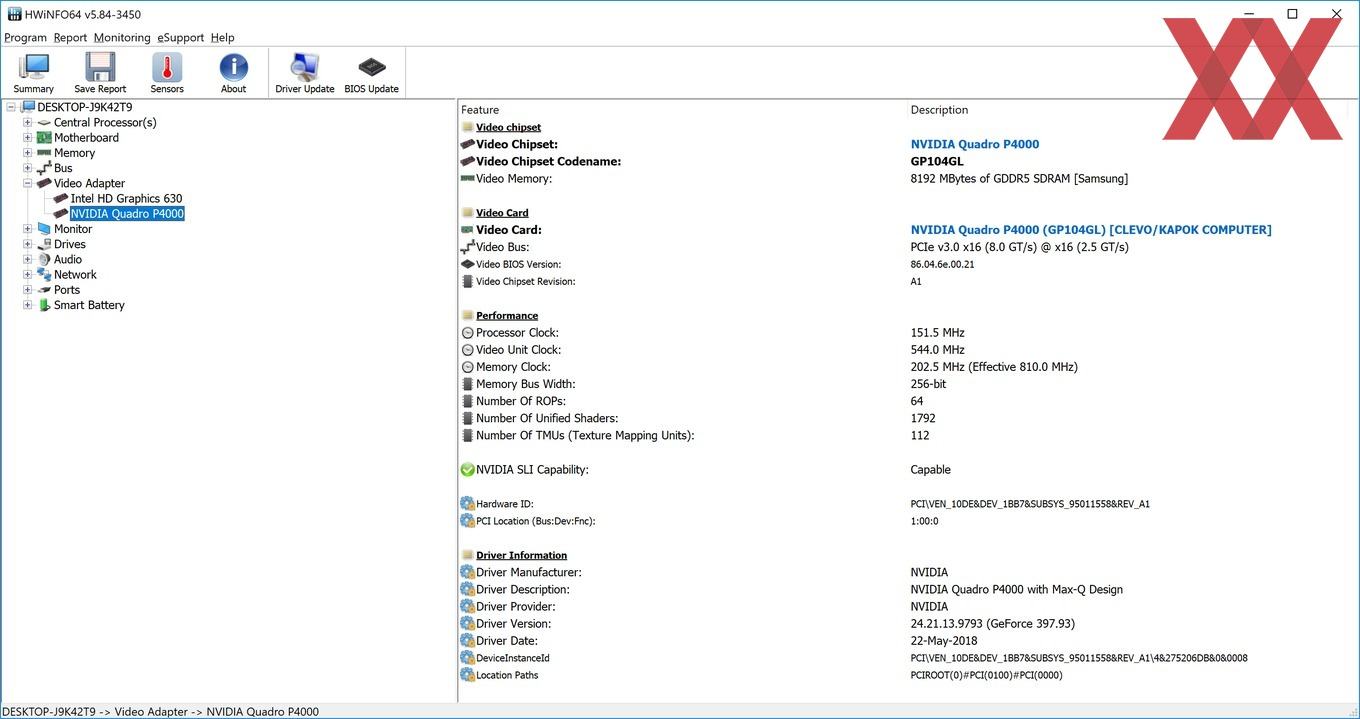
Task: Click the Ports tree icon
Action: pyautogui.click(x=44, y=290)
